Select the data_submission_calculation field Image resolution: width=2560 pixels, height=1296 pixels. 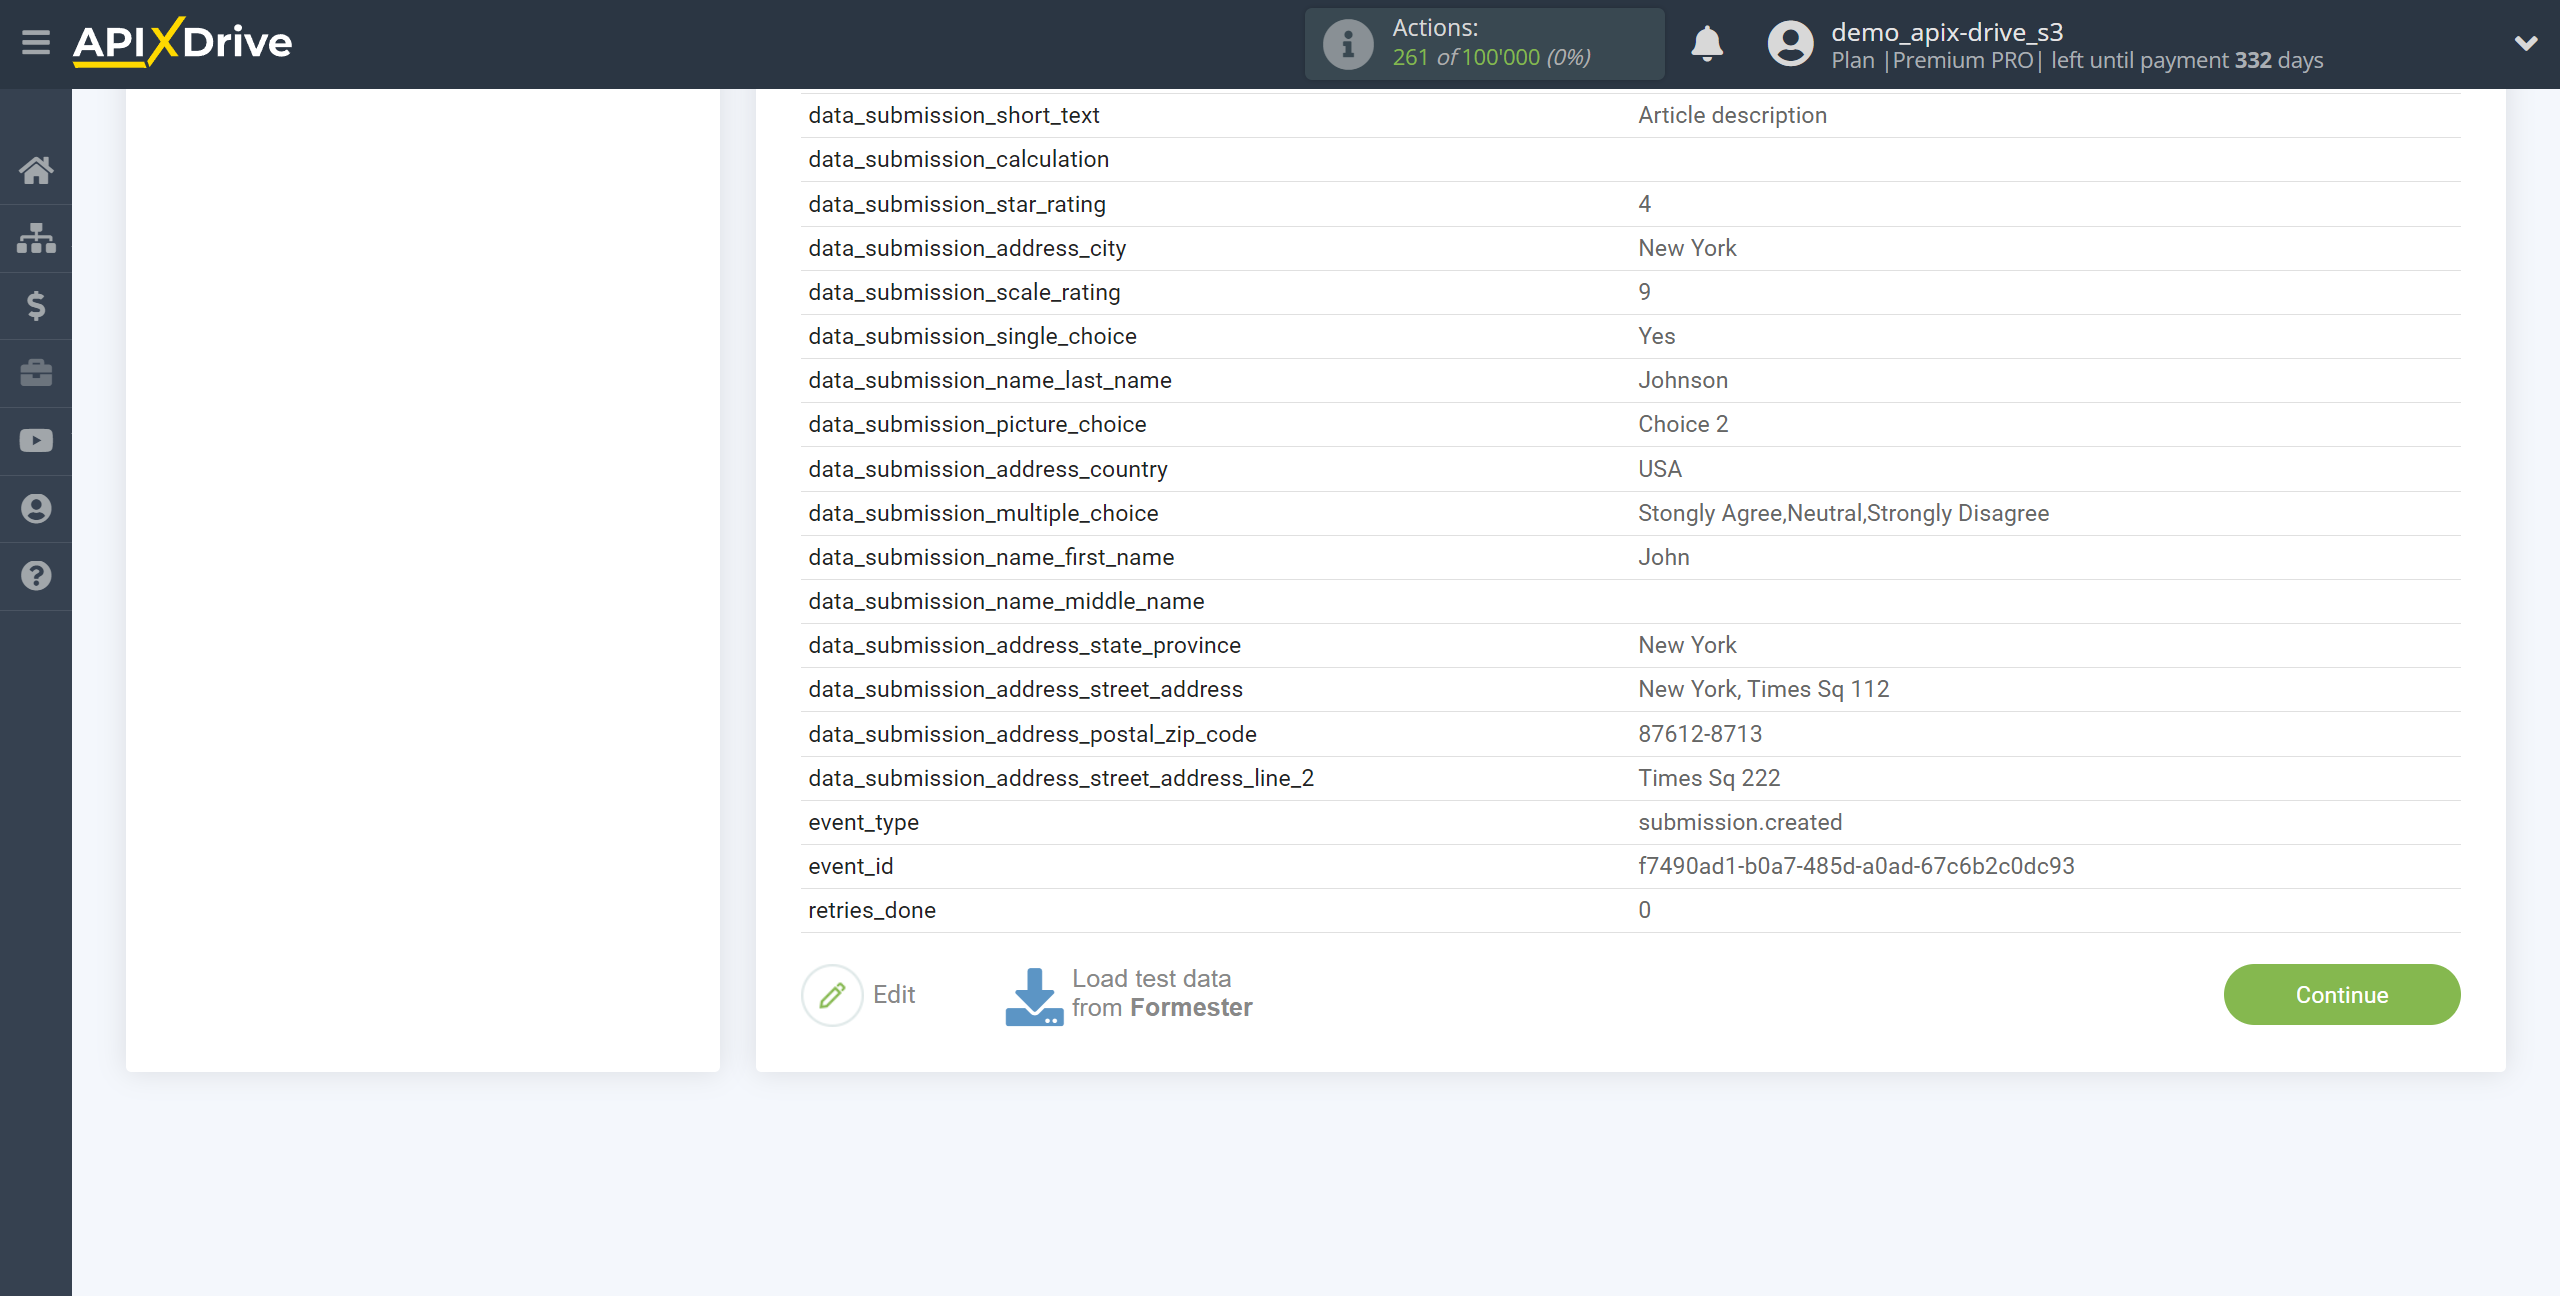click(x=958, y=159)
